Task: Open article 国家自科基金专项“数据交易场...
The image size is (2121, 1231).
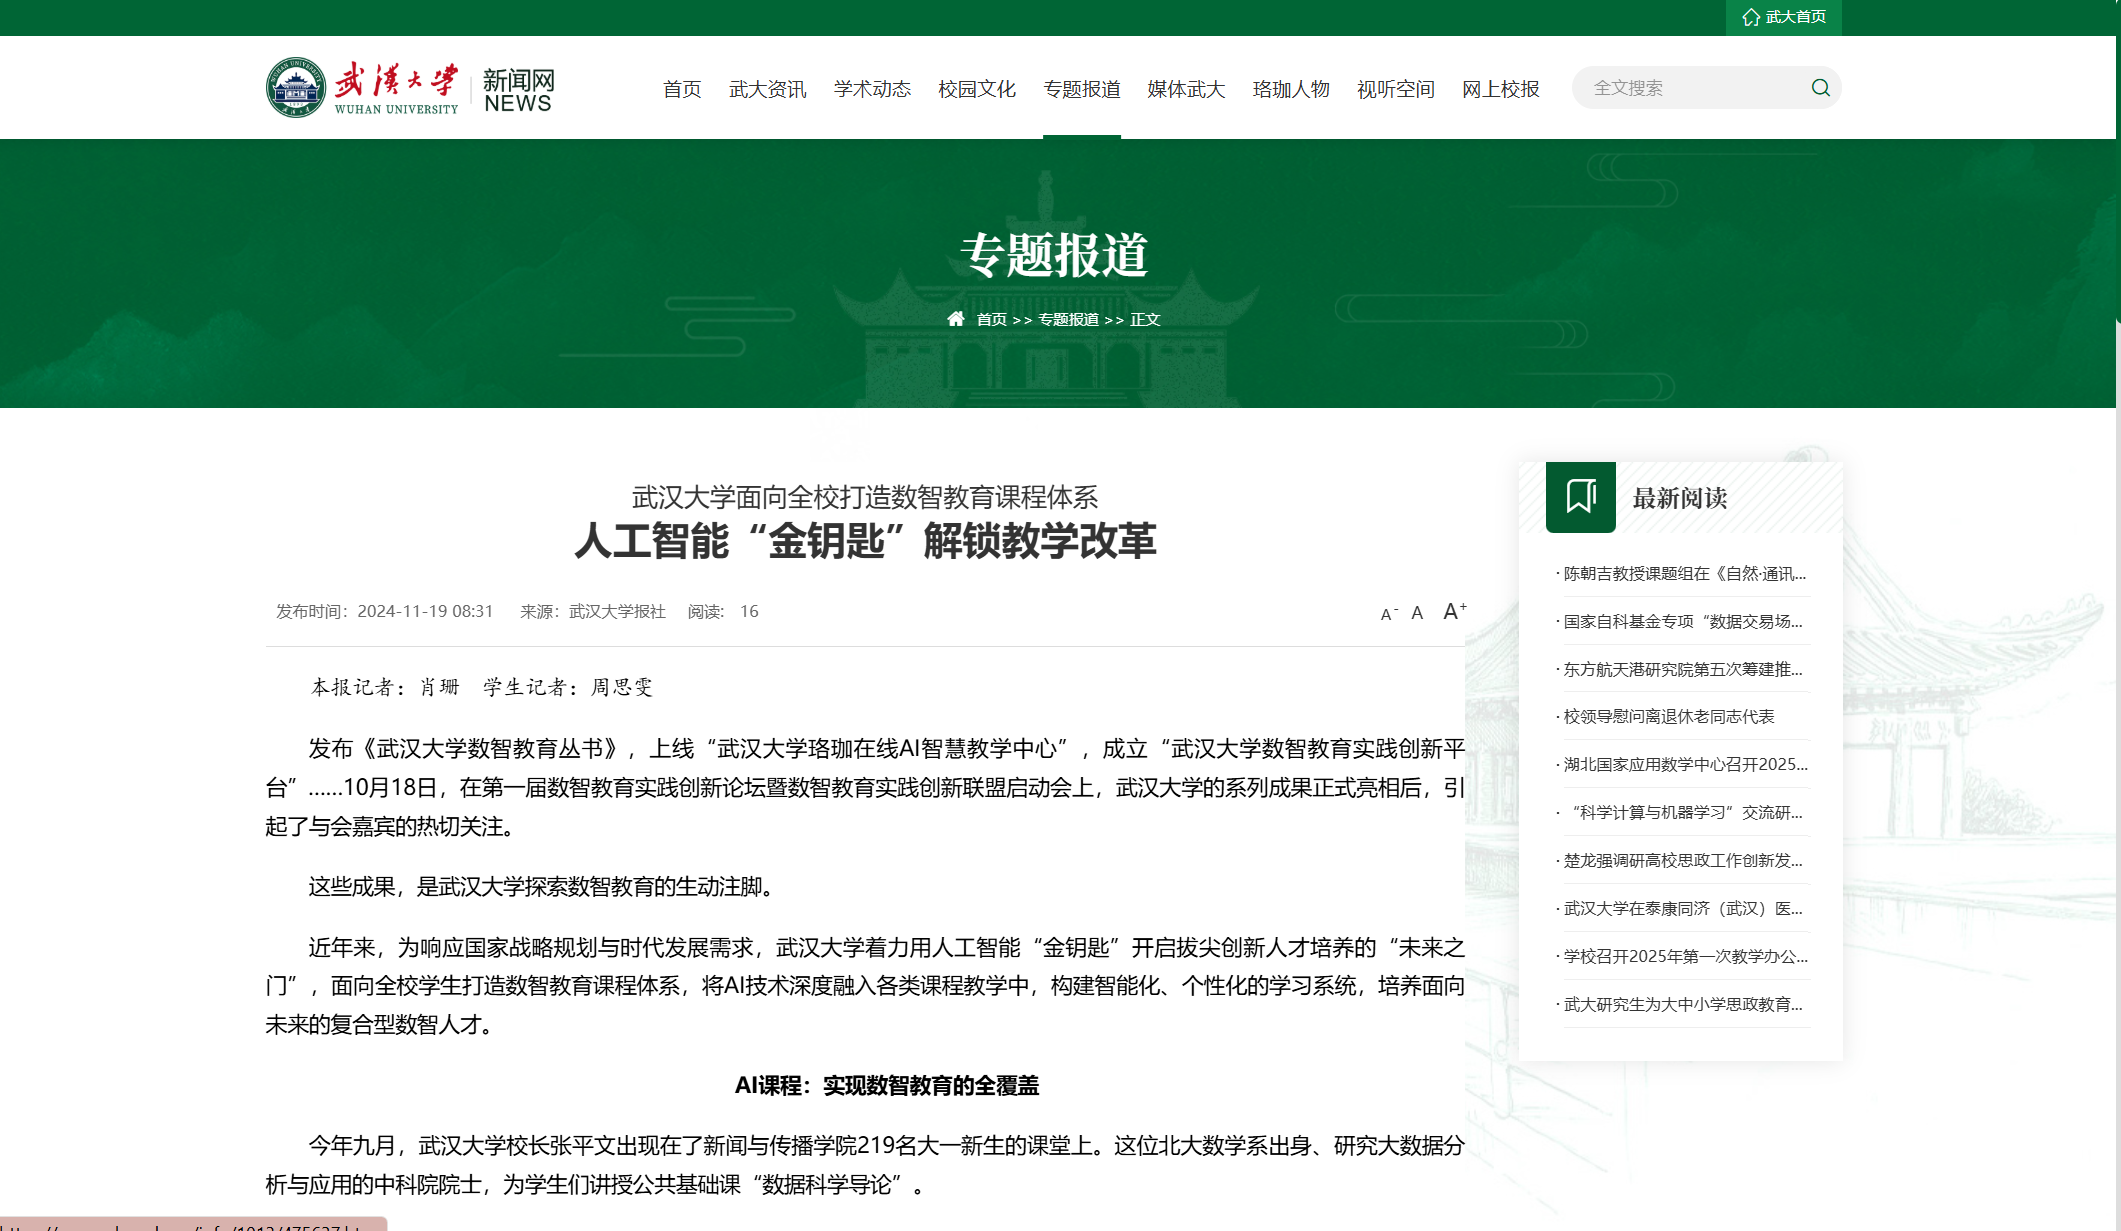Action: [x=1684, y=621]
